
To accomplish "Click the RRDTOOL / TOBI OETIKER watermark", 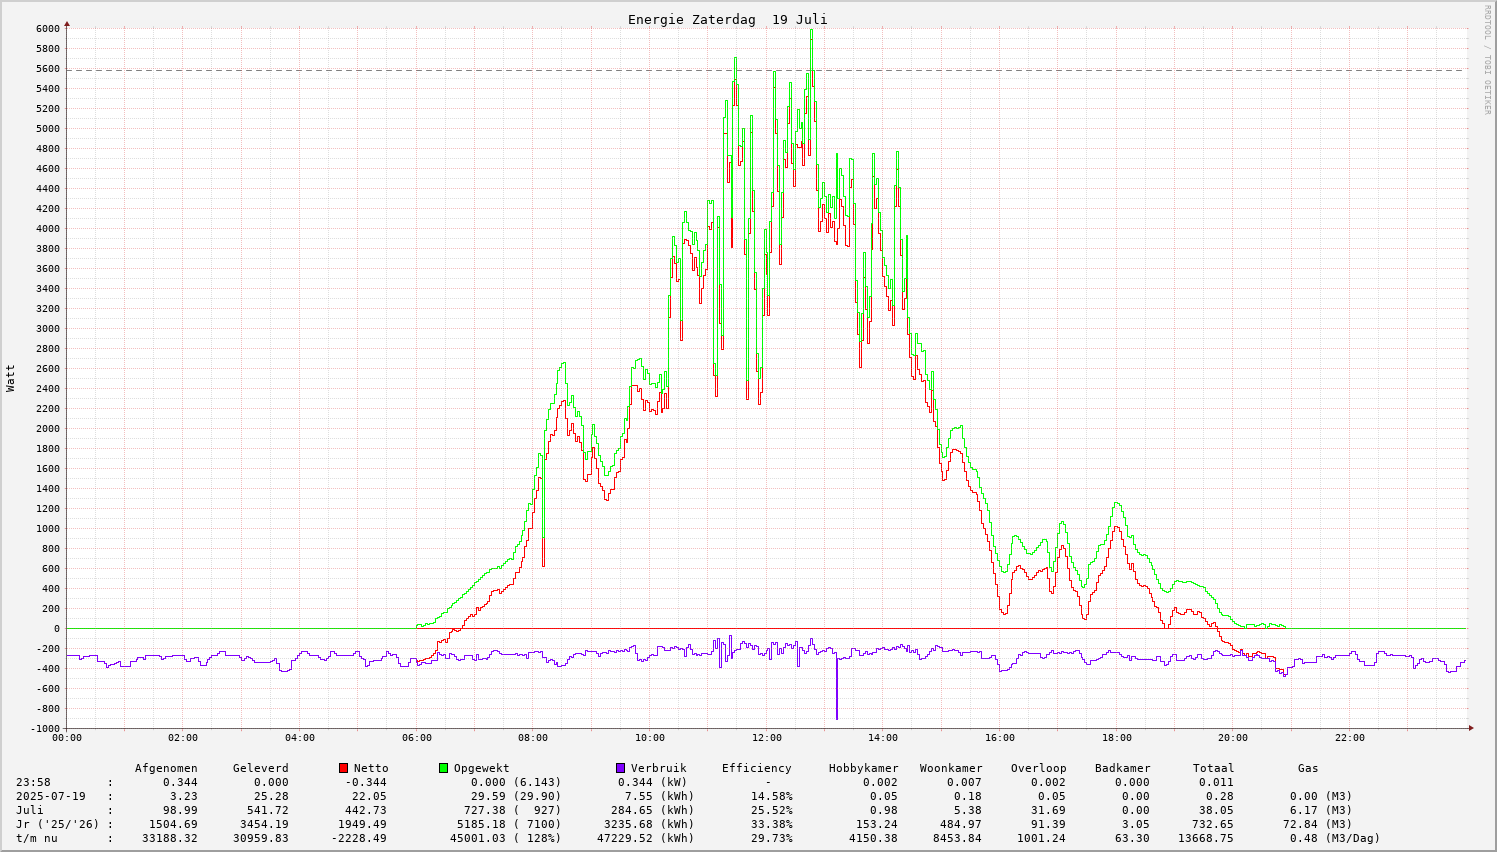I will [x=1487, y=59].
